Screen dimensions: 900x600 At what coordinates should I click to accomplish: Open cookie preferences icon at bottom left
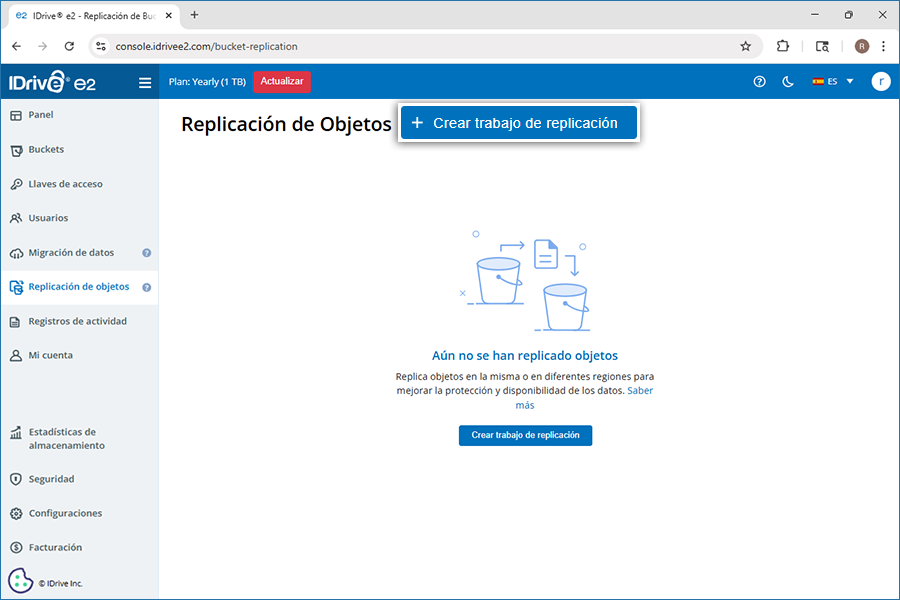point(21,580)
